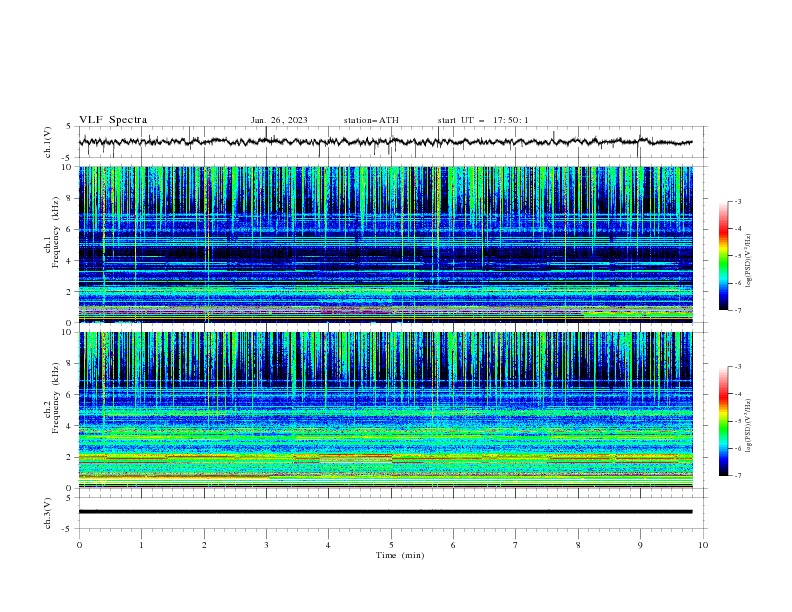This screenshot has height=612, width=792.
Task: Click ch.2 frequency axis "10" tick label
Action: pyautogui.click(x=68, y=332)
